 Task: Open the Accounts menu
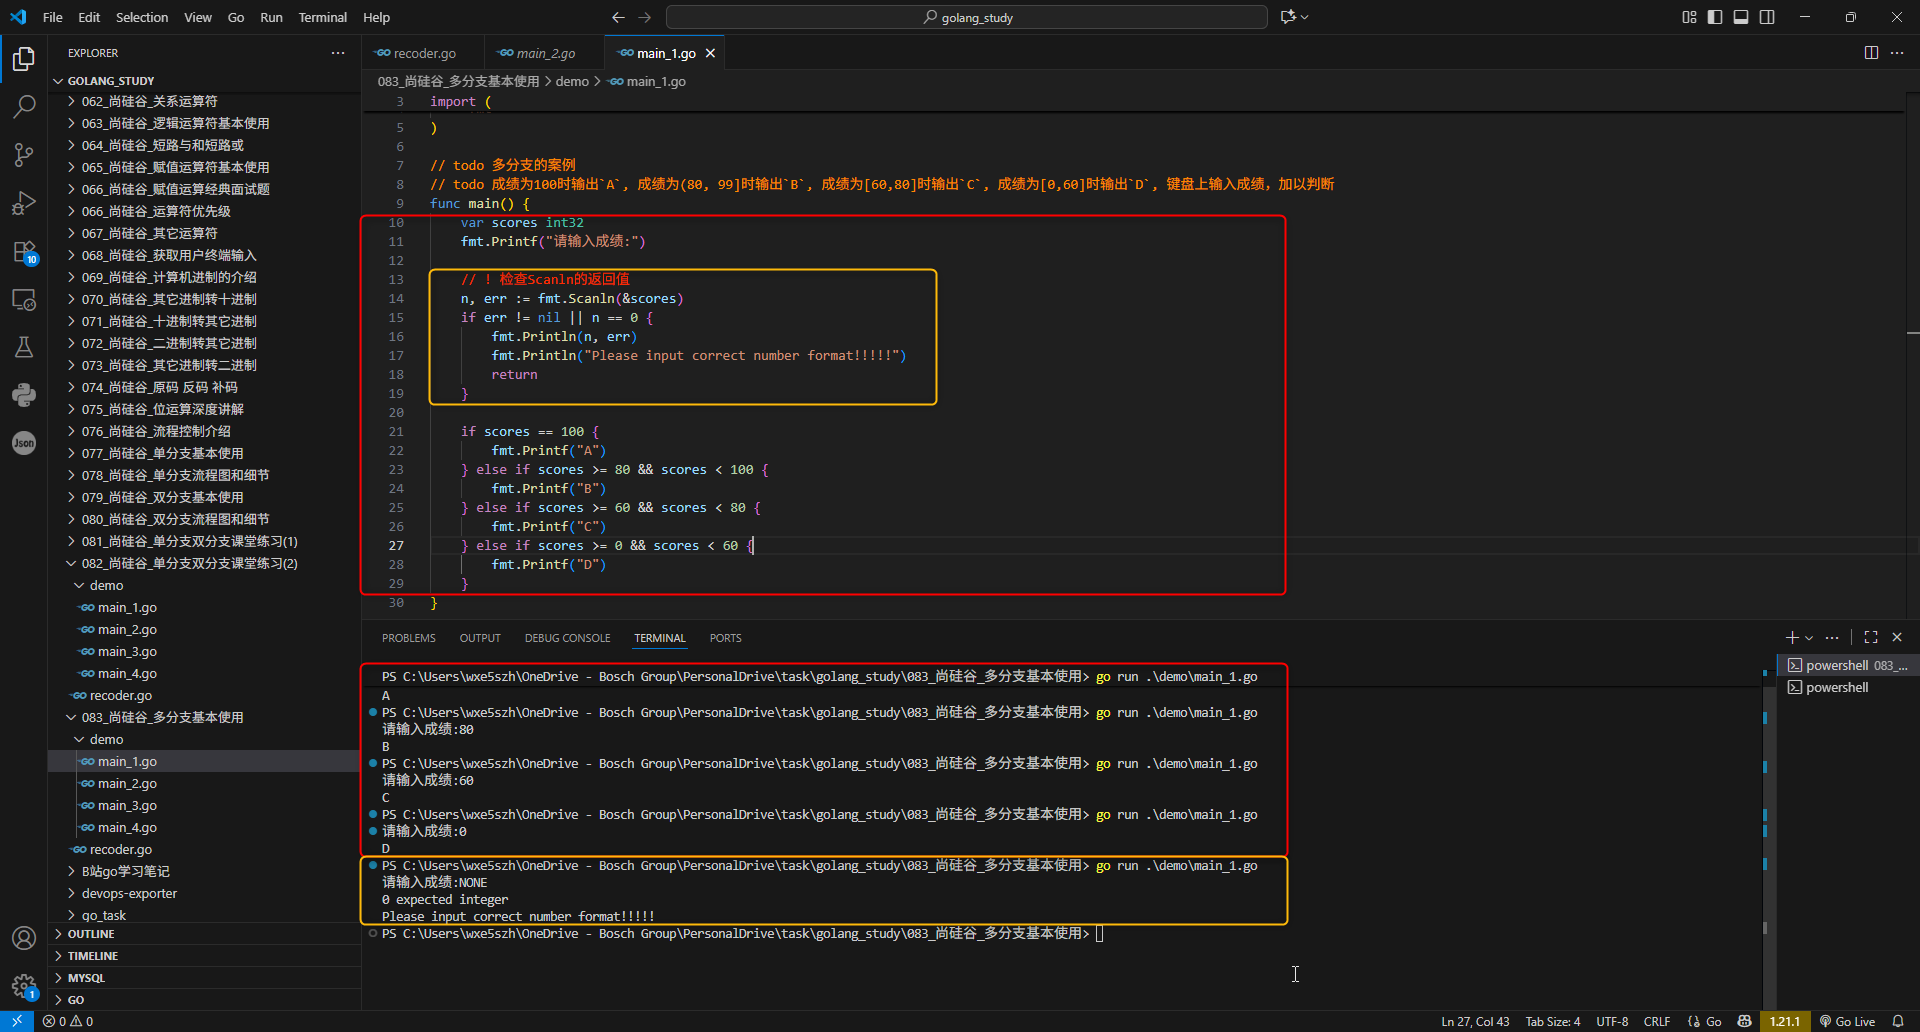pyautogui.click(x=24, y=938)
